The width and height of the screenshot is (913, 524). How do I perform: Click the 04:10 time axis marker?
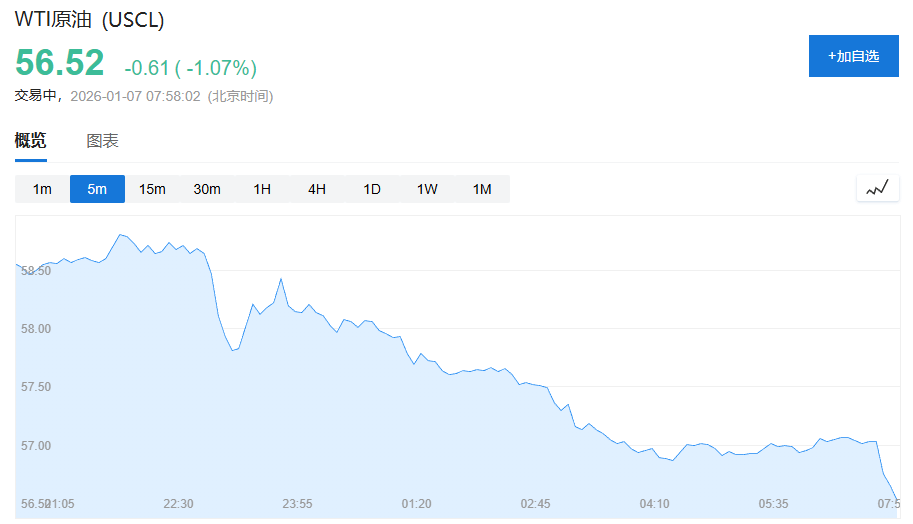pyautogui.click(x=655, y=503)
